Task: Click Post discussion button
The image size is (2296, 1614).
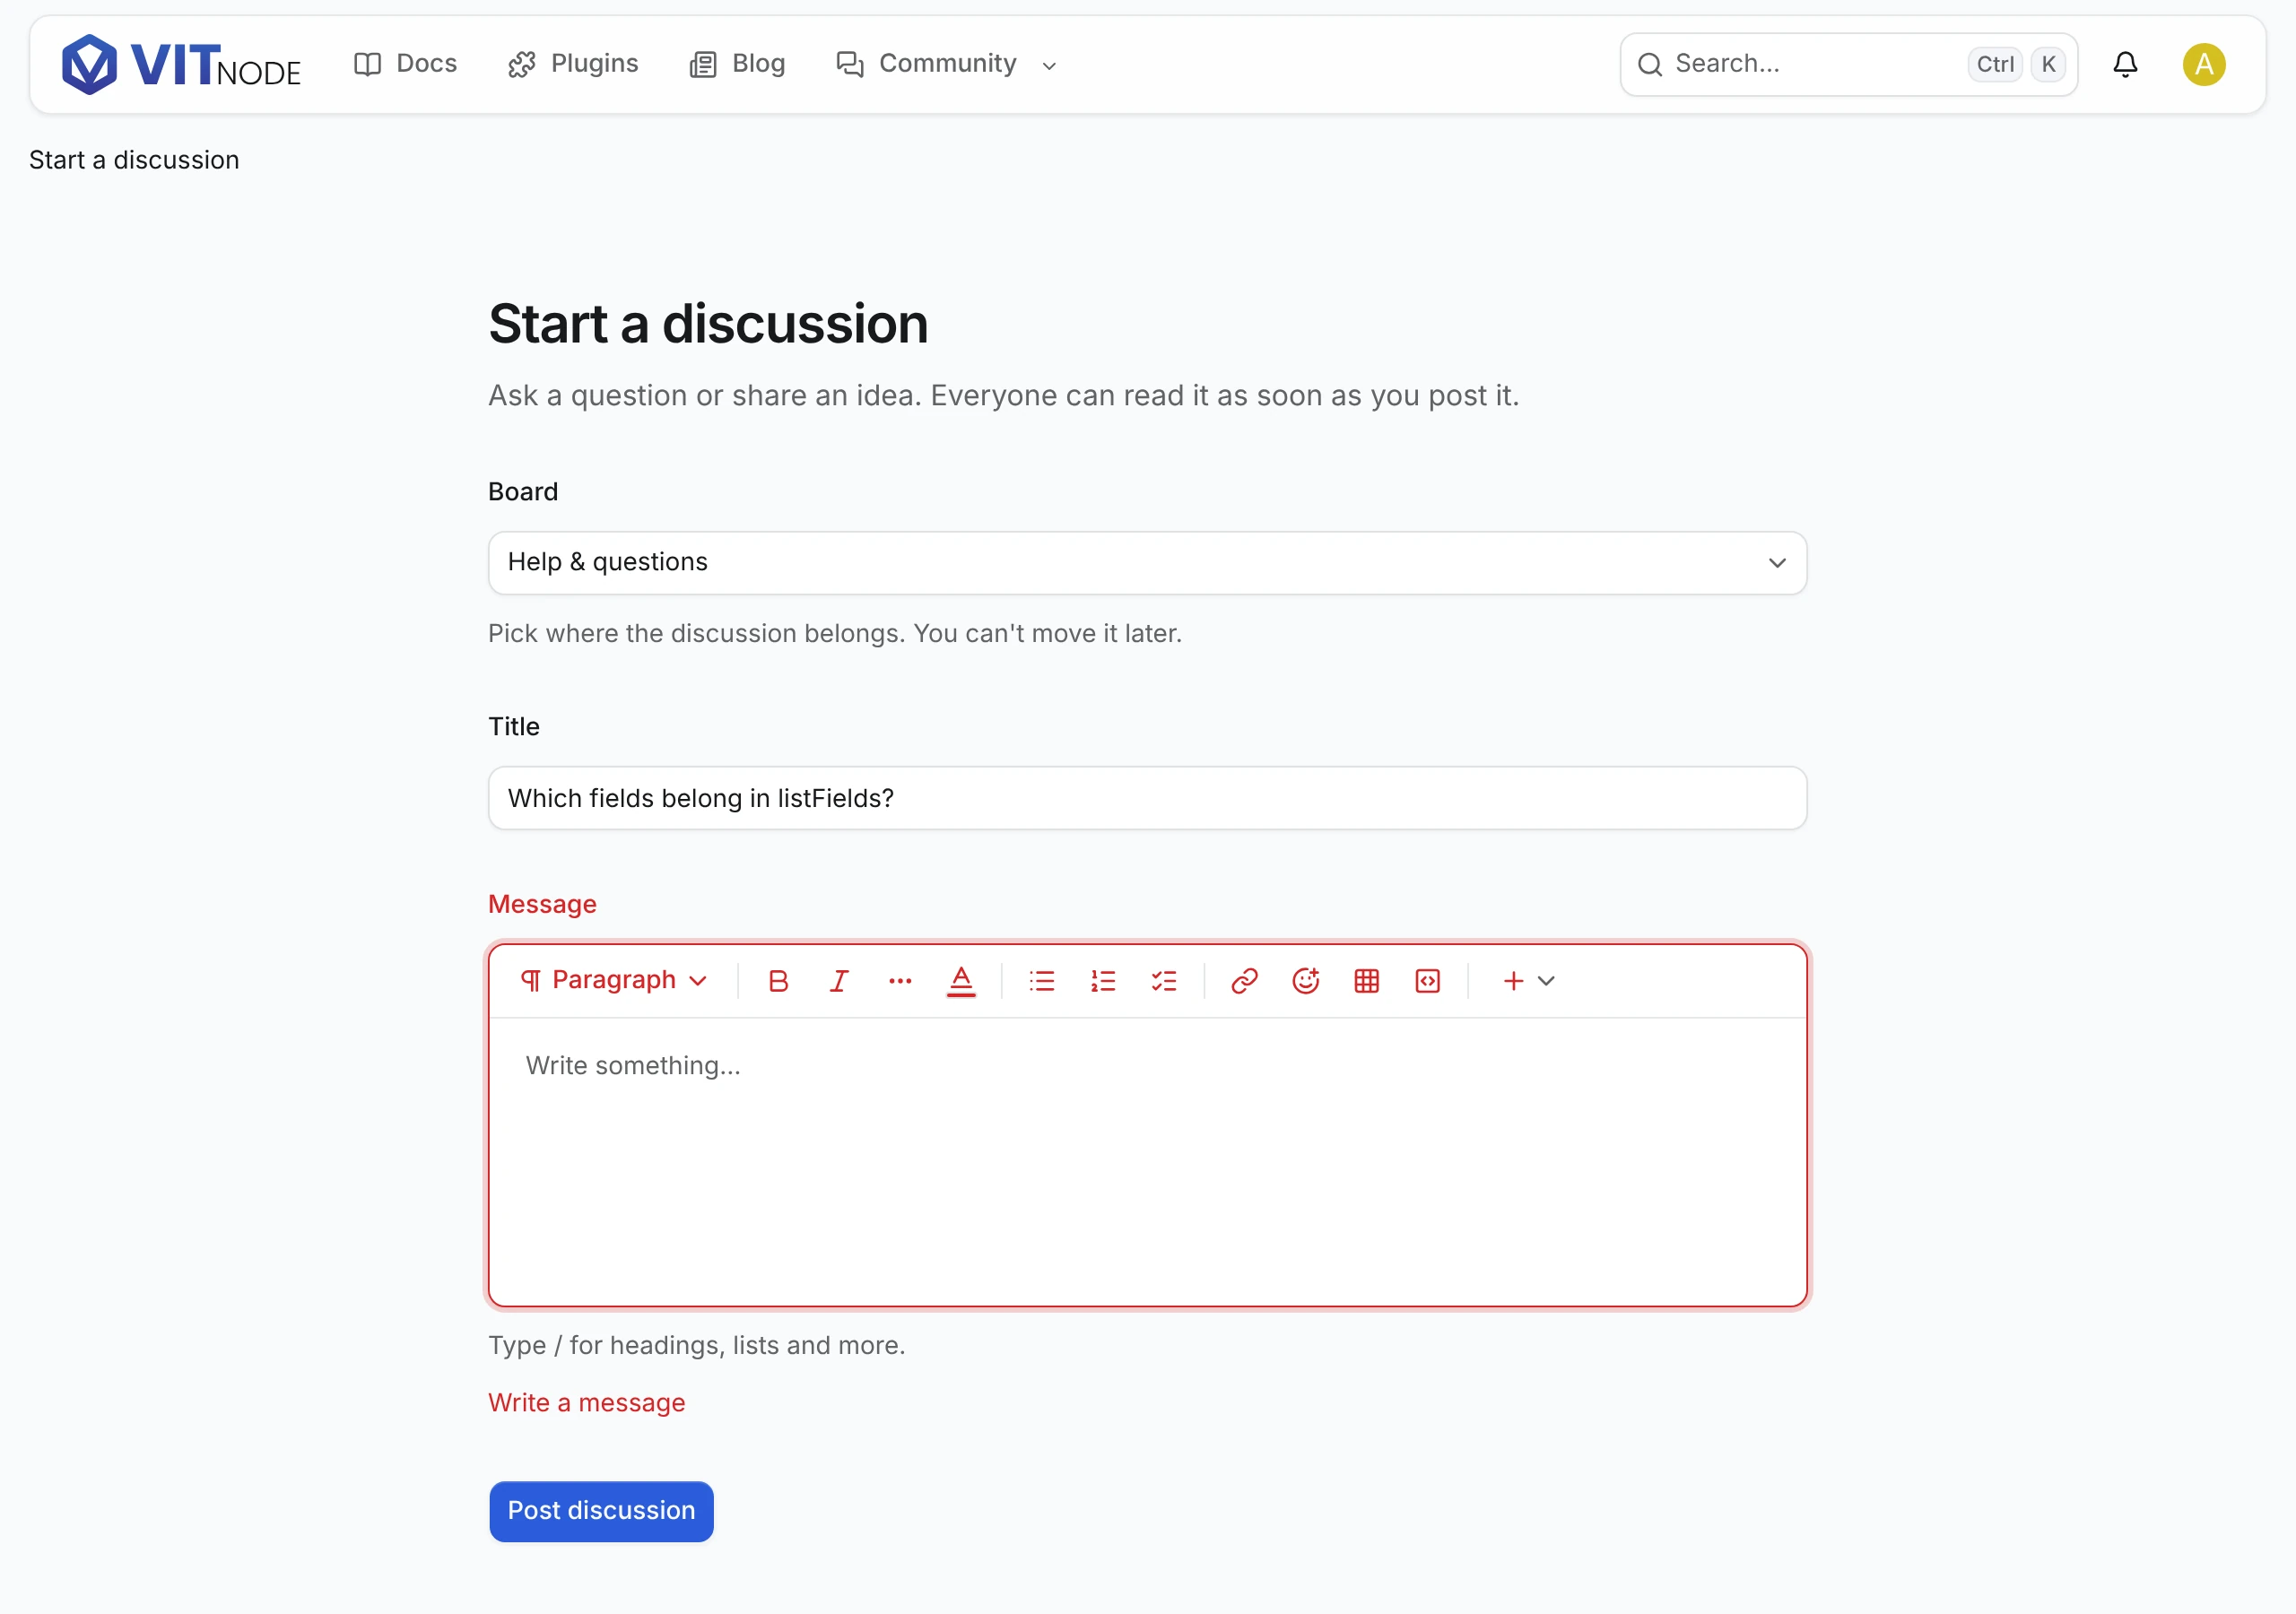Action: tap(601, 1511)
